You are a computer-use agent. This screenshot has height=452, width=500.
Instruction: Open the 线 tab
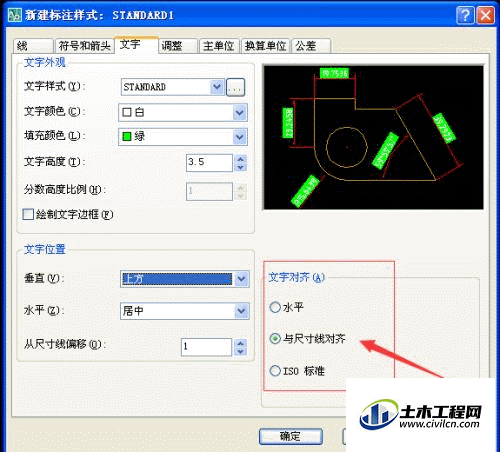[33, 46]
